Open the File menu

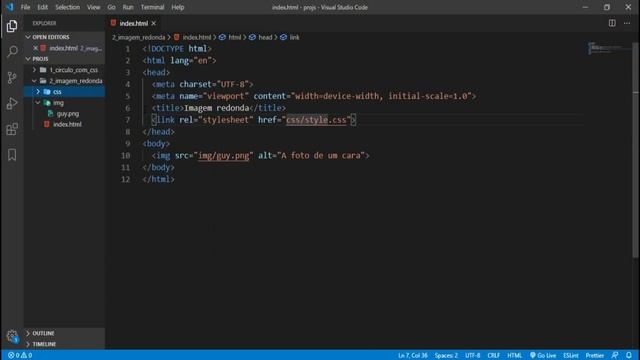tap(25, 7)
